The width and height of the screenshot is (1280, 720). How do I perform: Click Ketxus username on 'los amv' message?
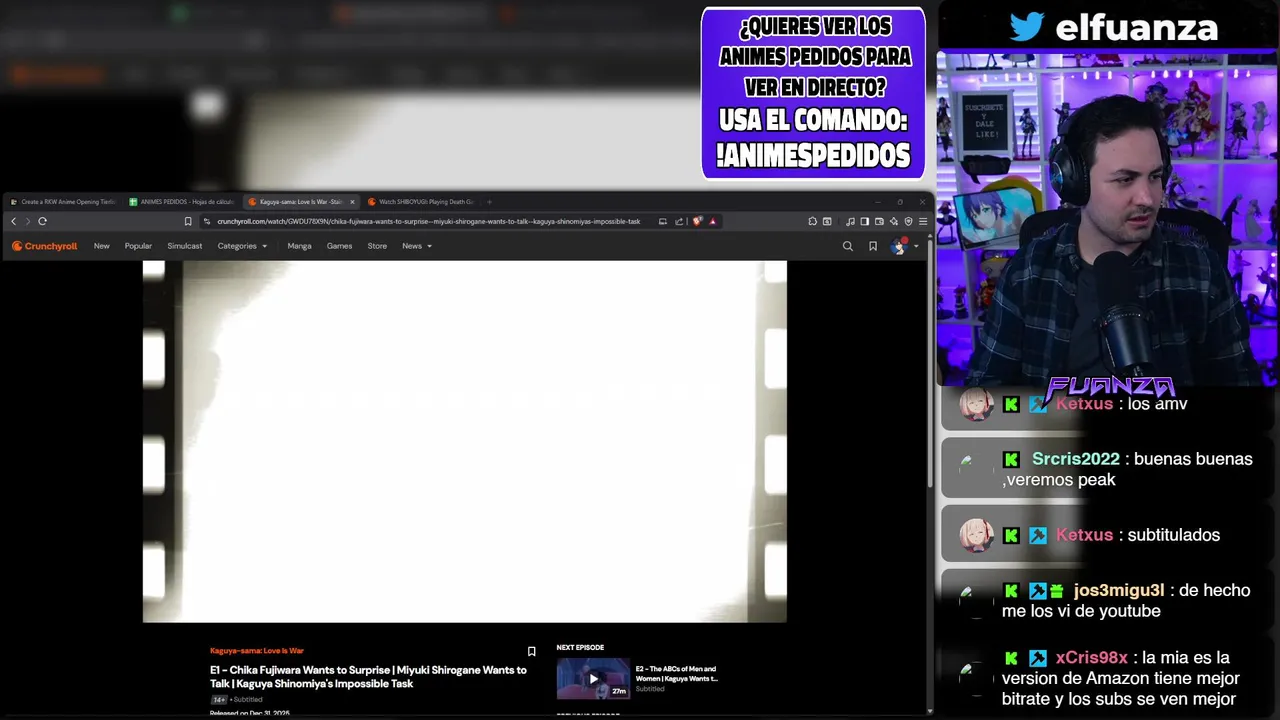(1084, 404)
